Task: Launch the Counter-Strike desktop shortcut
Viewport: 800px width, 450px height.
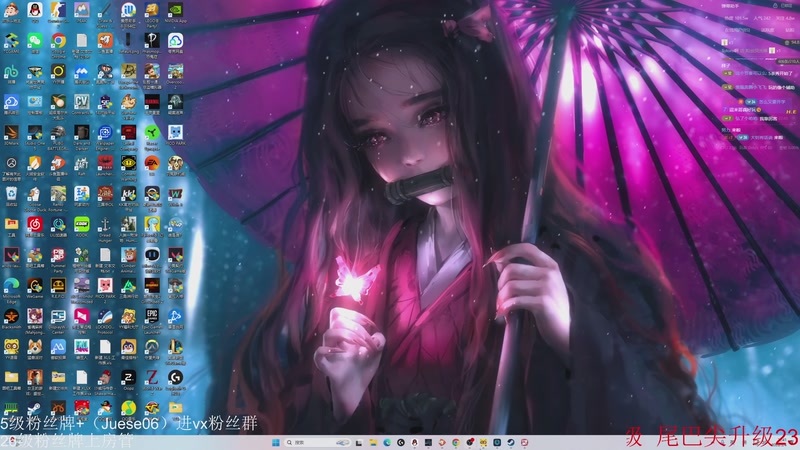Action: click(x=58, y=10)
